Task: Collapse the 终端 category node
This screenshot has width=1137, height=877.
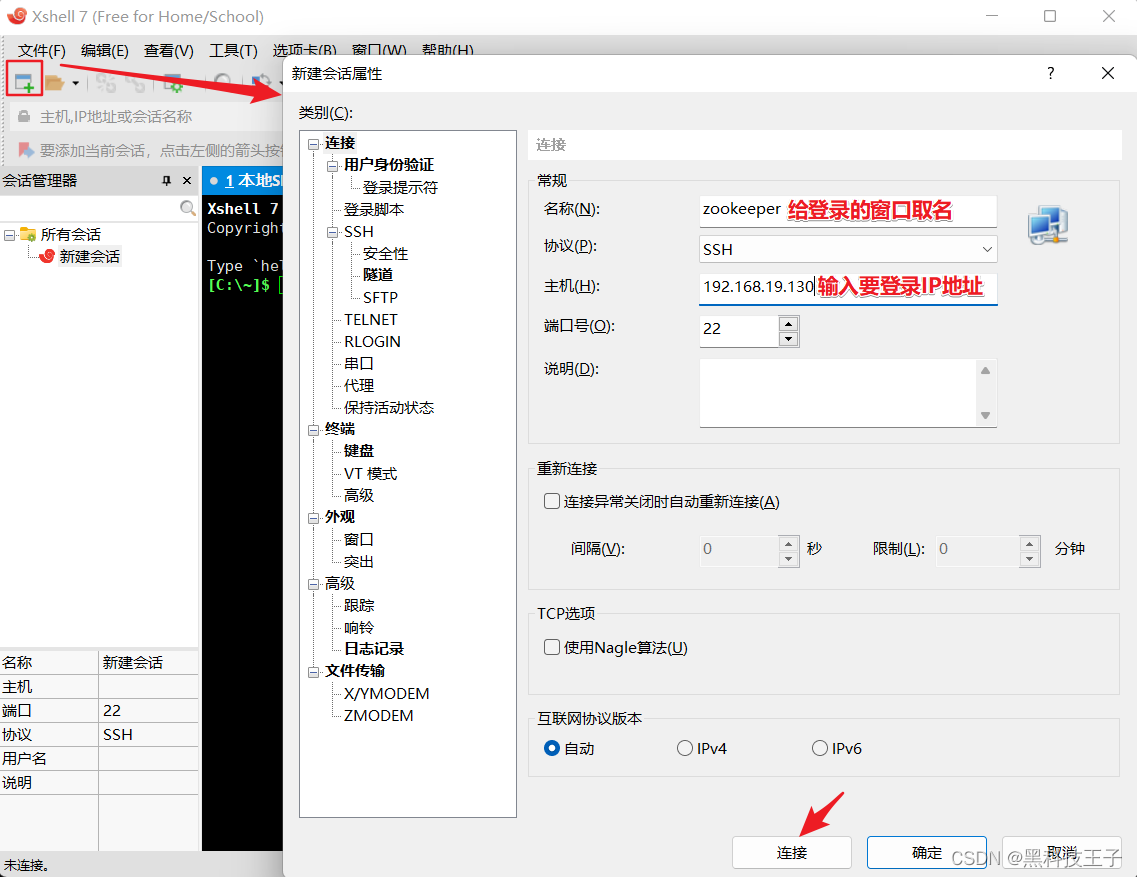Action: [313, 429]
